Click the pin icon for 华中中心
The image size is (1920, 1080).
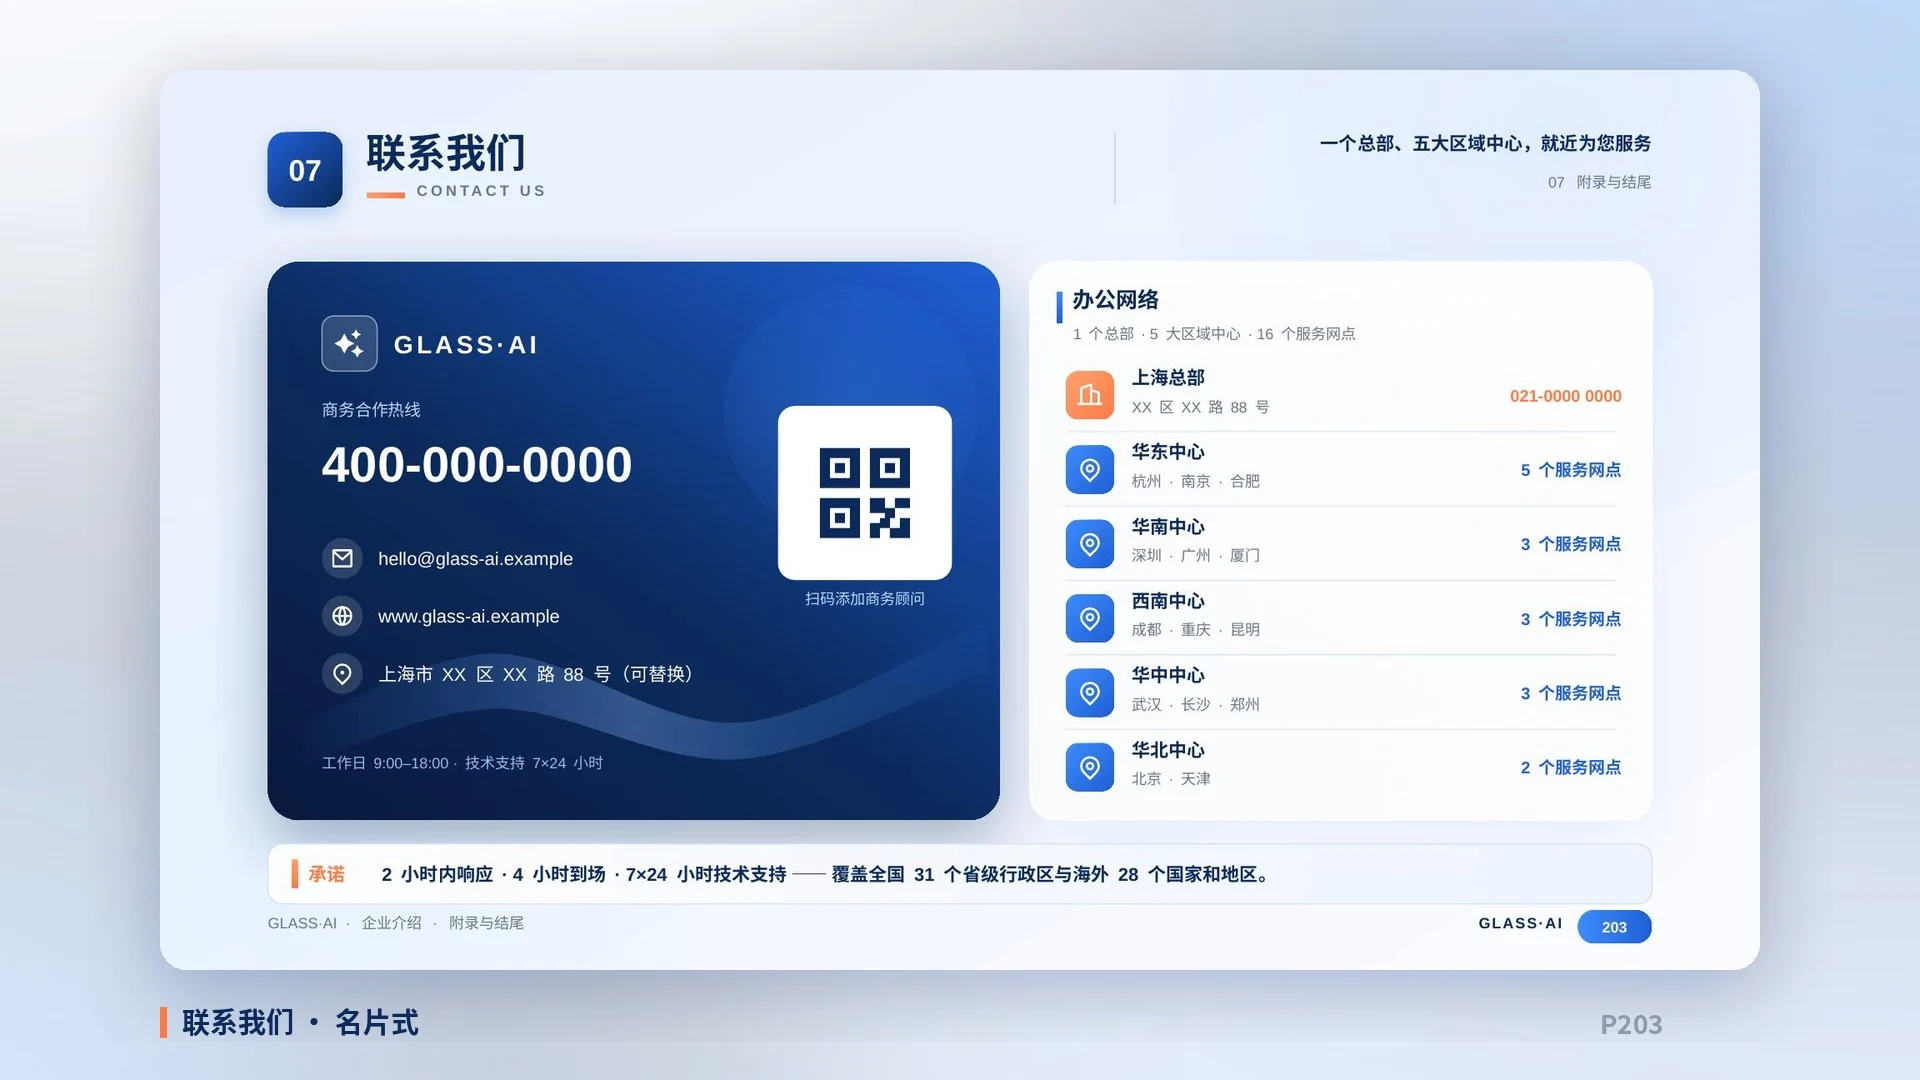pyautogui.click(x=1090, y=693)
